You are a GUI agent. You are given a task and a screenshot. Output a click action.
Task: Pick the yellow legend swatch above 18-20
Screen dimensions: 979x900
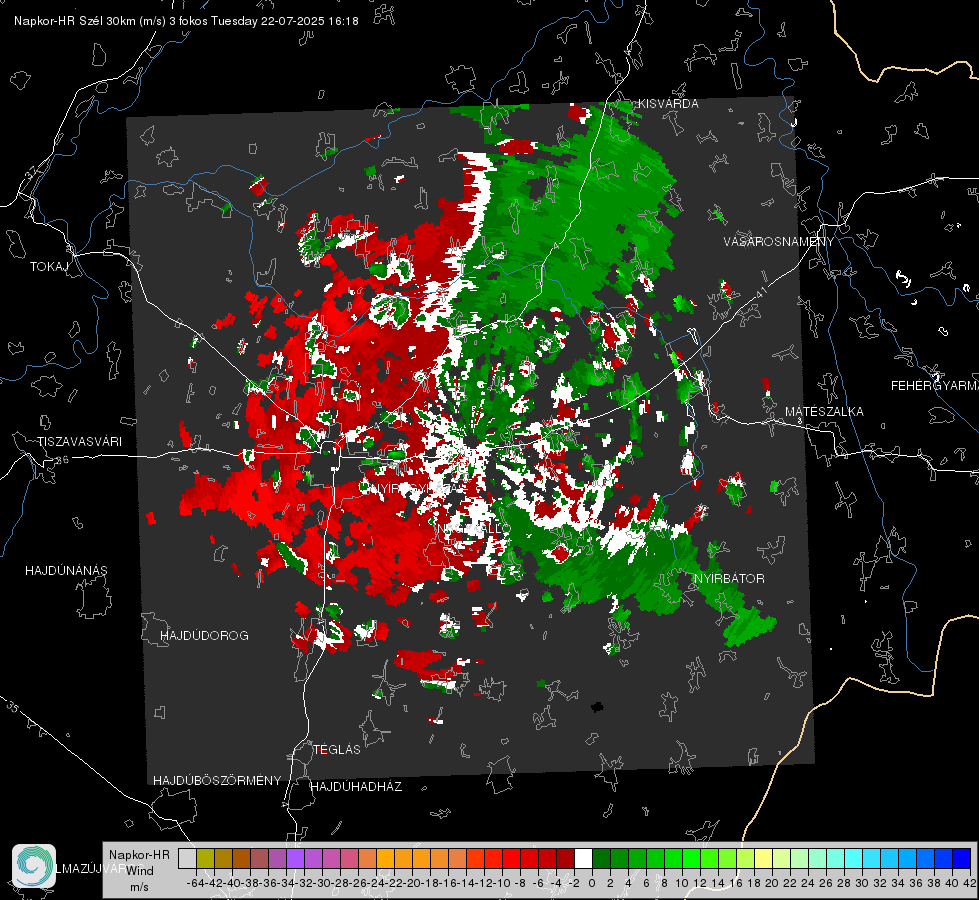[763, 858]
